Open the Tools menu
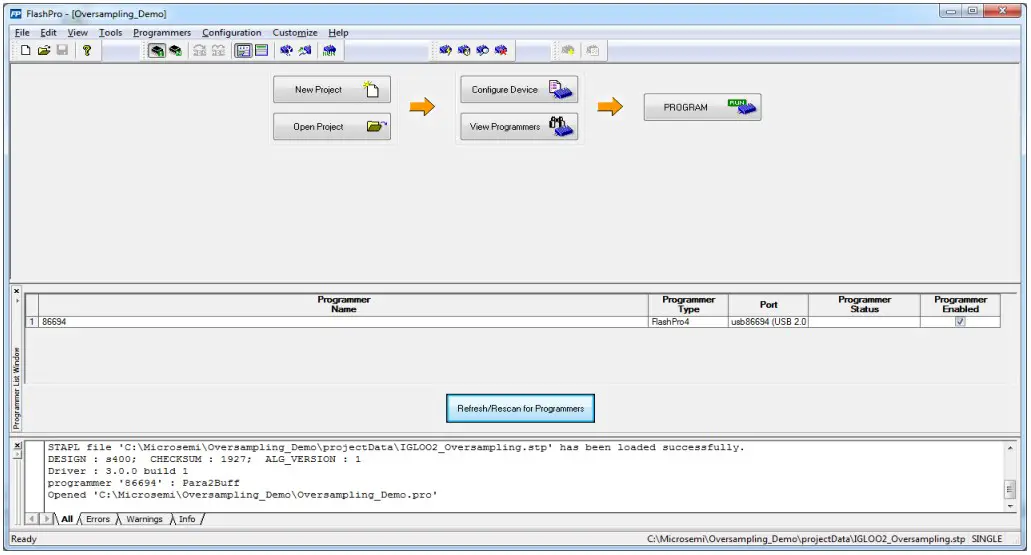This screenshot has width=1031, height=555. (110, 32)
